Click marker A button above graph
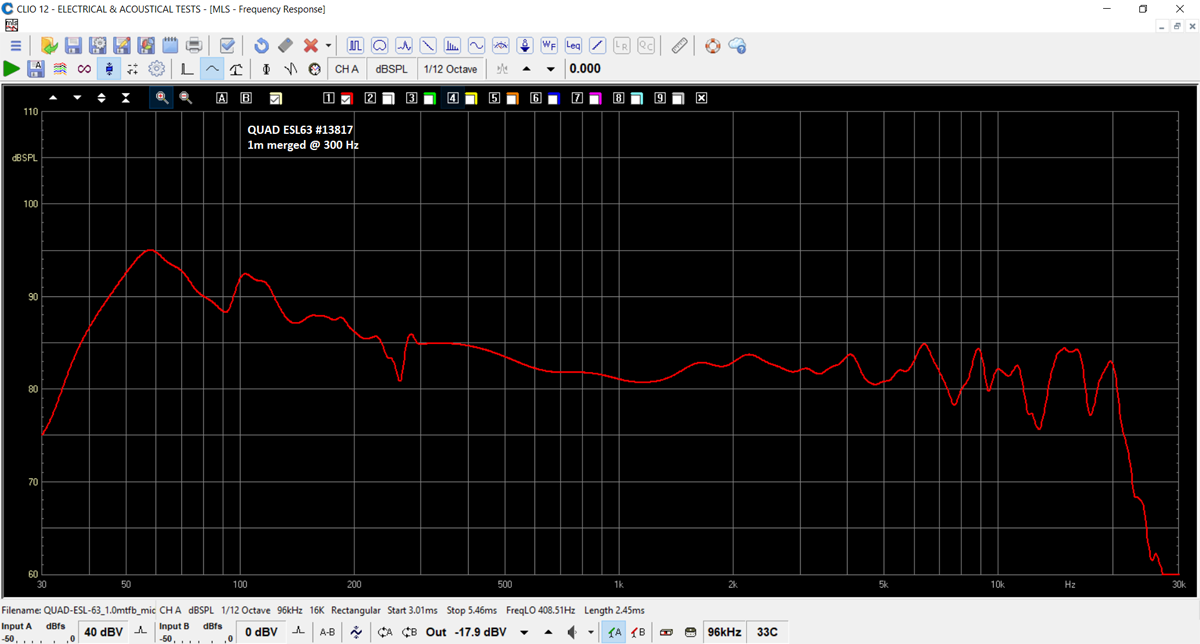 click(222, 98)
